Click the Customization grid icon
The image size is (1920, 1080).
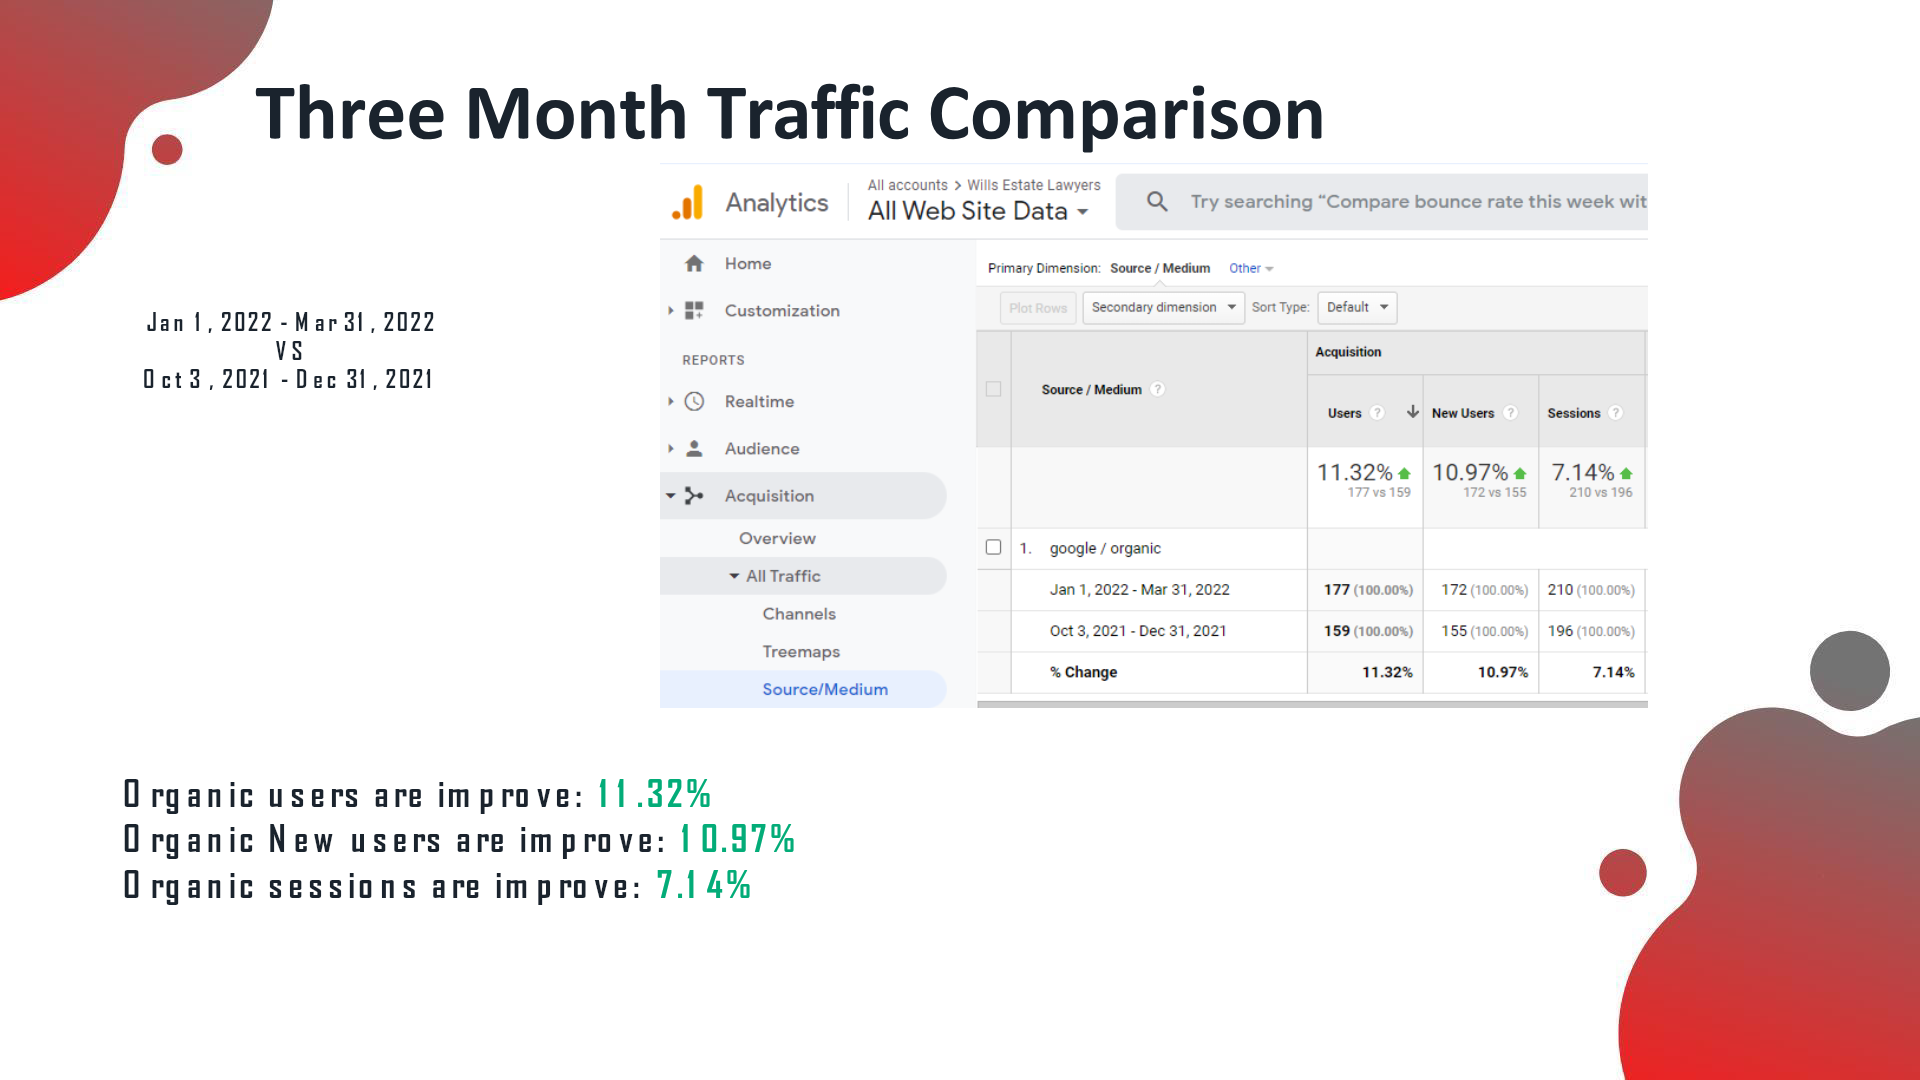pyautogui.click(x=694, y=310)
